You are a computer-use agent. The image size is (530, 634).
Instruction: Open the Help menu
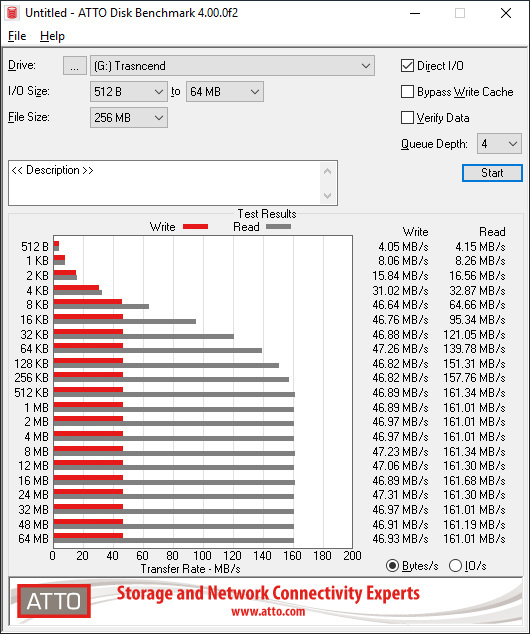[x=52, y=36]
